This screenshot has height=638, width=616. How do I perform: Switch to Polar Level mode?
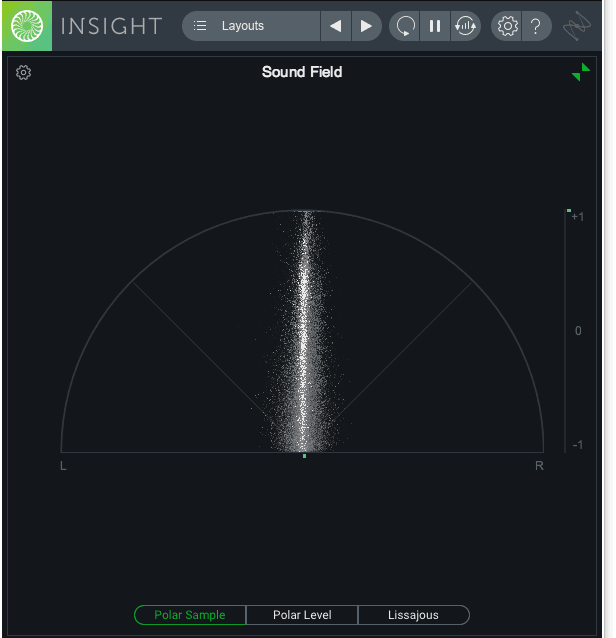(x=302, y=615)
